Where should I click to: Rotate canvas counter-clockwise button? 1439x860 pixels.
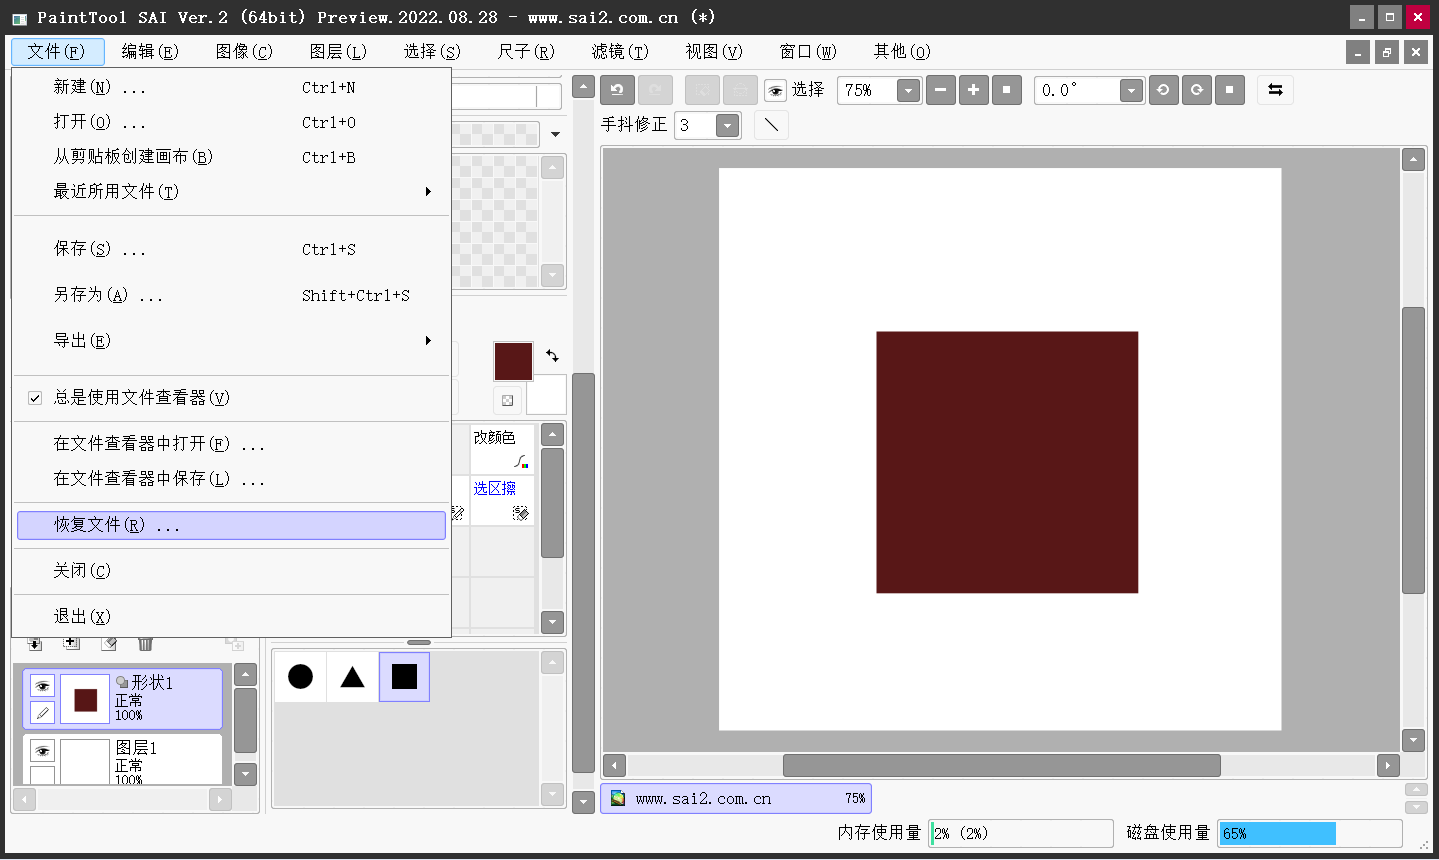click(1163, 90)
